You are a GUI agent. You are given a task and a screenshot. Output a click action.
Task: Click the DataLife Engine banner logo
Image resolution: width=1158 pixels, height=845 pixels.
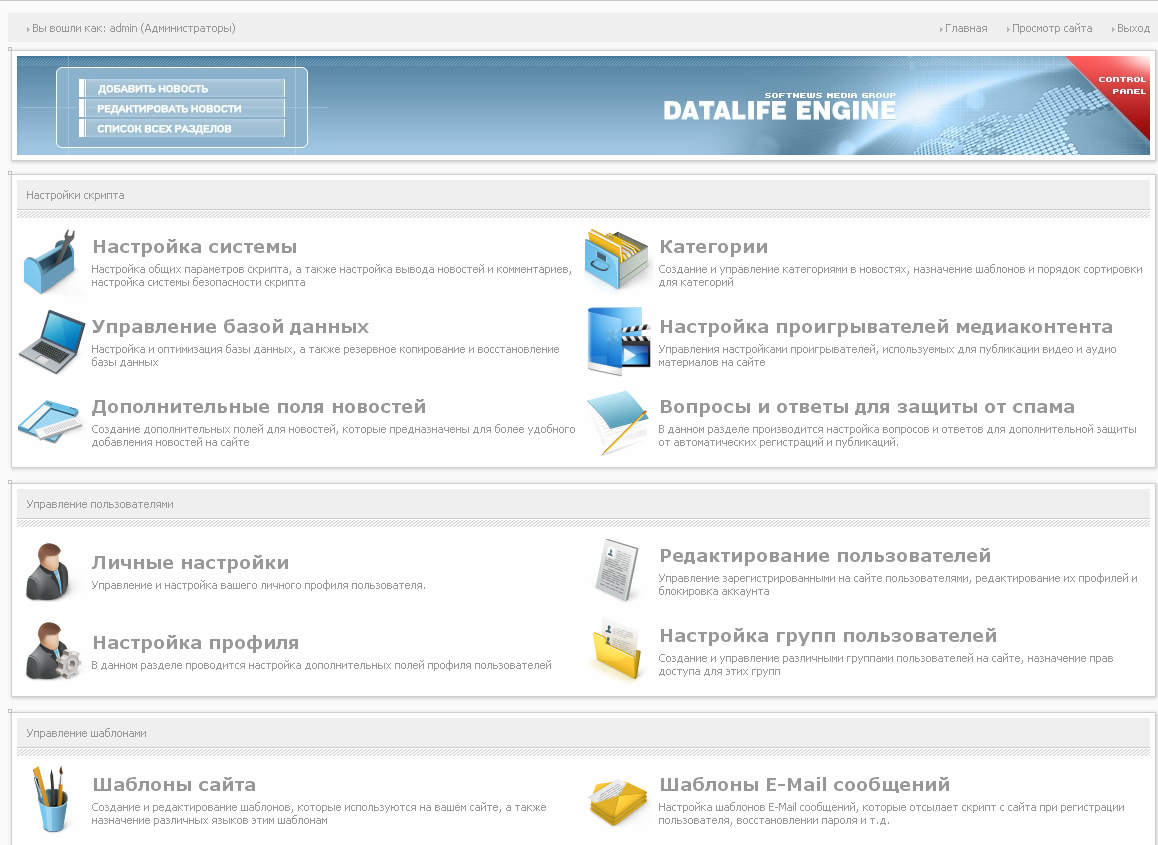pyautogui.click(x=779, y=108)
